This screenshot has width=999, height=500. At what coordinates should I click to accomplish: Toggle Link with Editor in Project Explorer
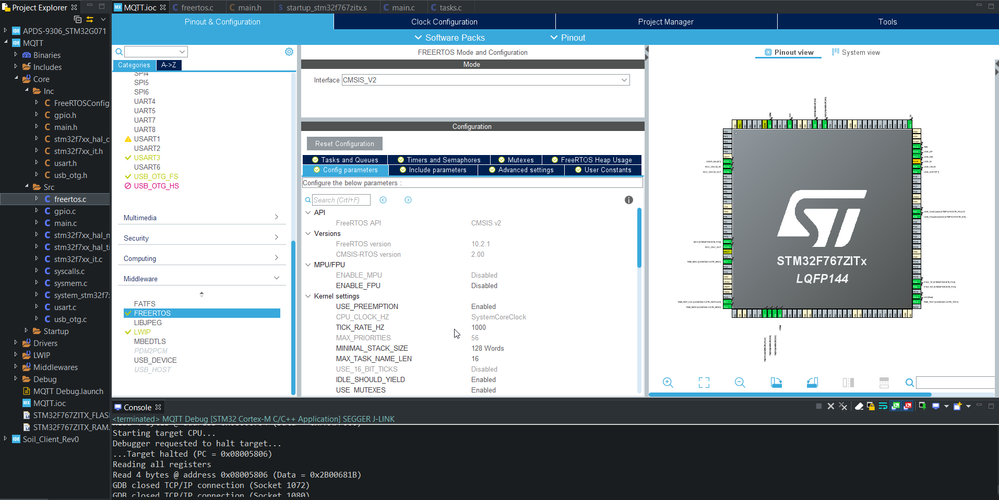point(90,20)
